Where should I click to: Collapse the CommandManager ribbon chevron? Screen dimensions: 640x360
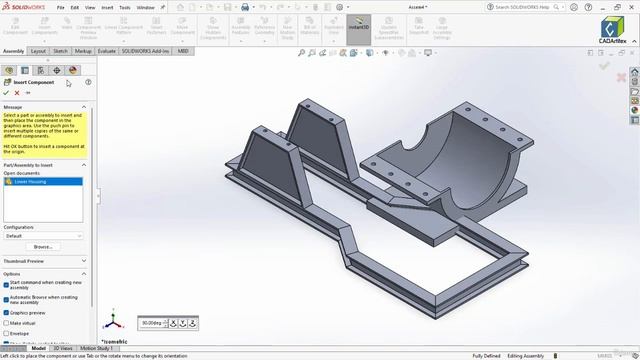(634, 42)
